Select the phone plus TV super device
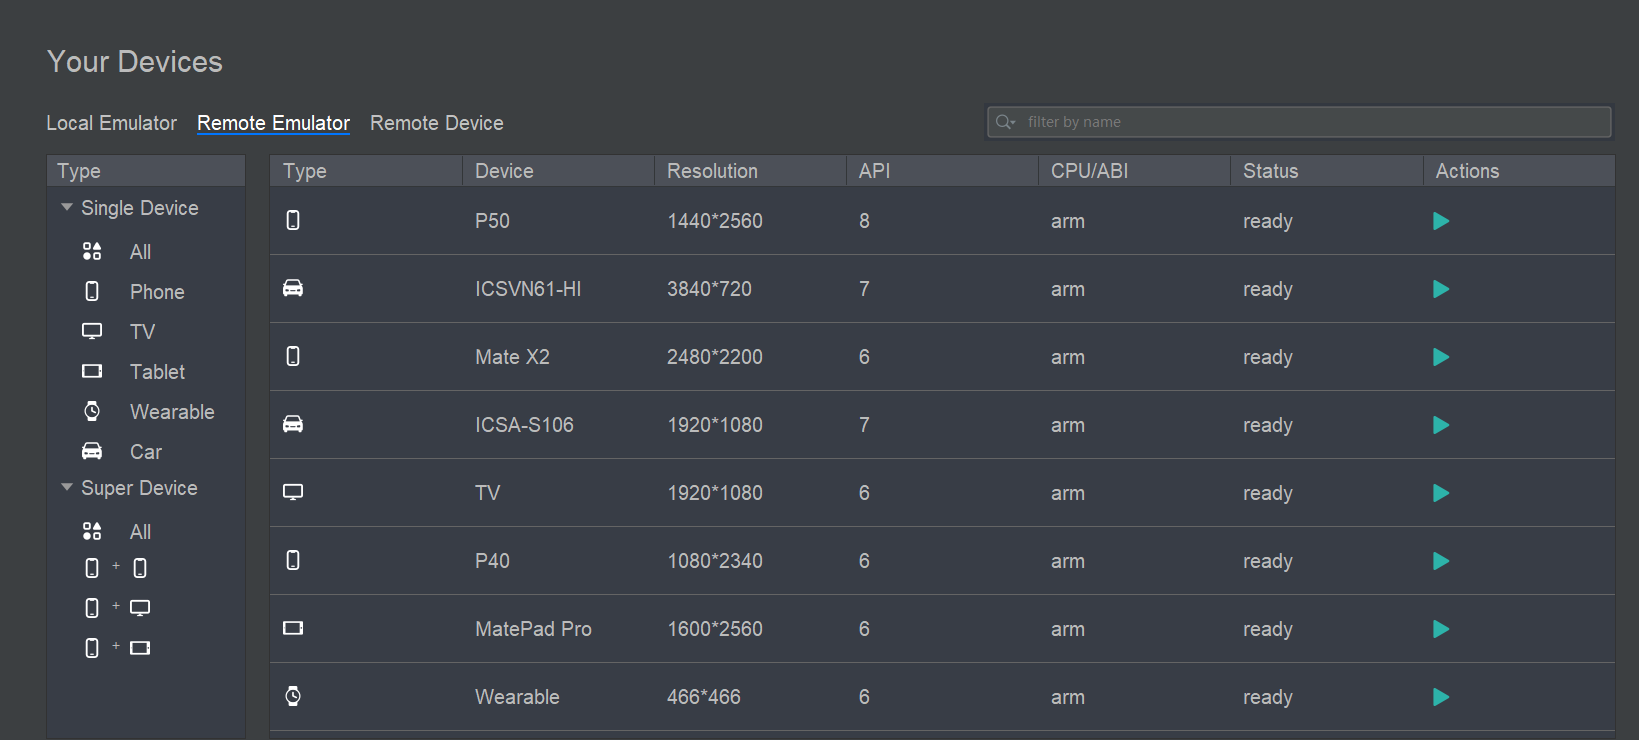The image size is (1639, 740). 117,608
